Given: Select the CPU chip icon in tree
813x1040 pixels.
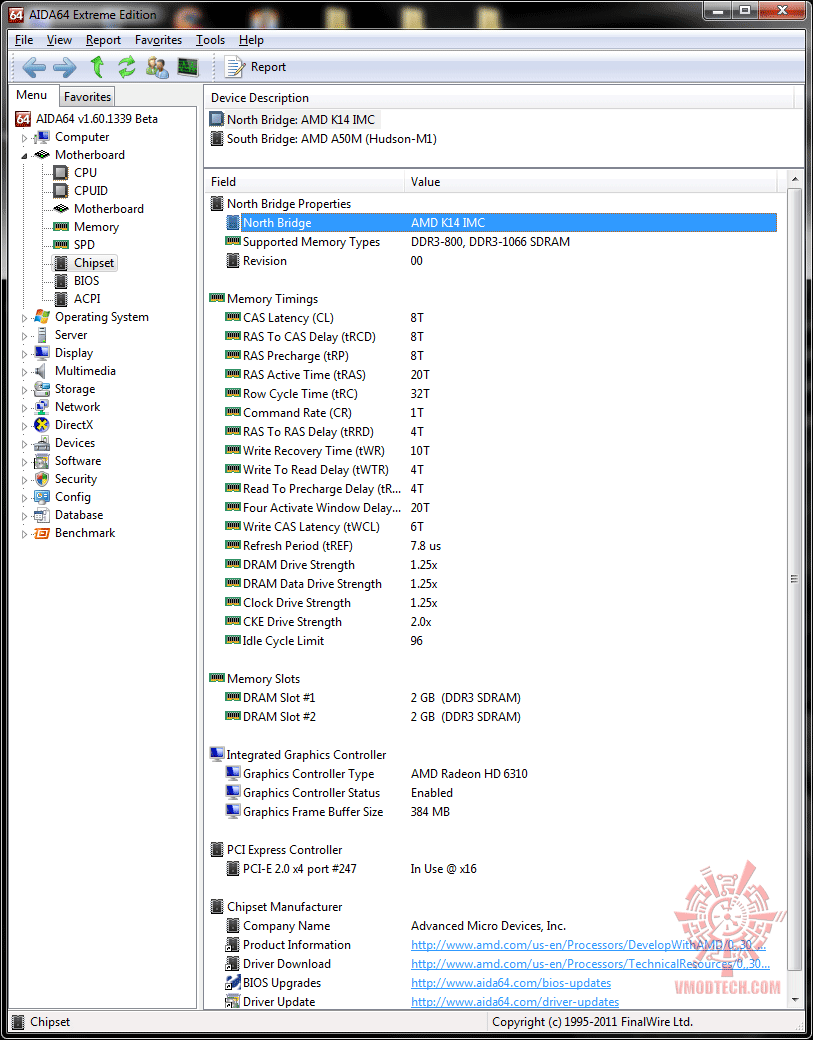Looking at the screenshot, I should (61, 172).
